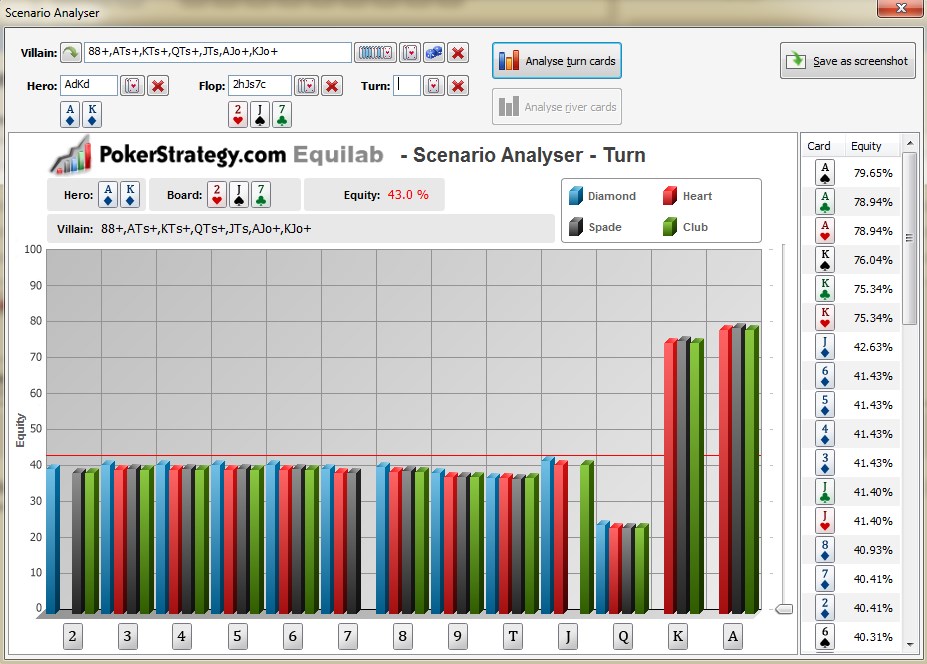Viewport: 927px width, 664px height.
Task: Save the analysis as a screenshot
Action: pyautogui.click(x=845, y=60)
